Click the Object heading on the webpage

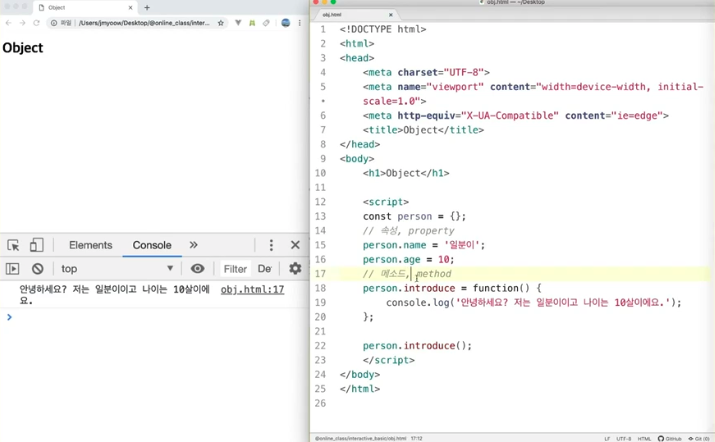tap(22, 48)
